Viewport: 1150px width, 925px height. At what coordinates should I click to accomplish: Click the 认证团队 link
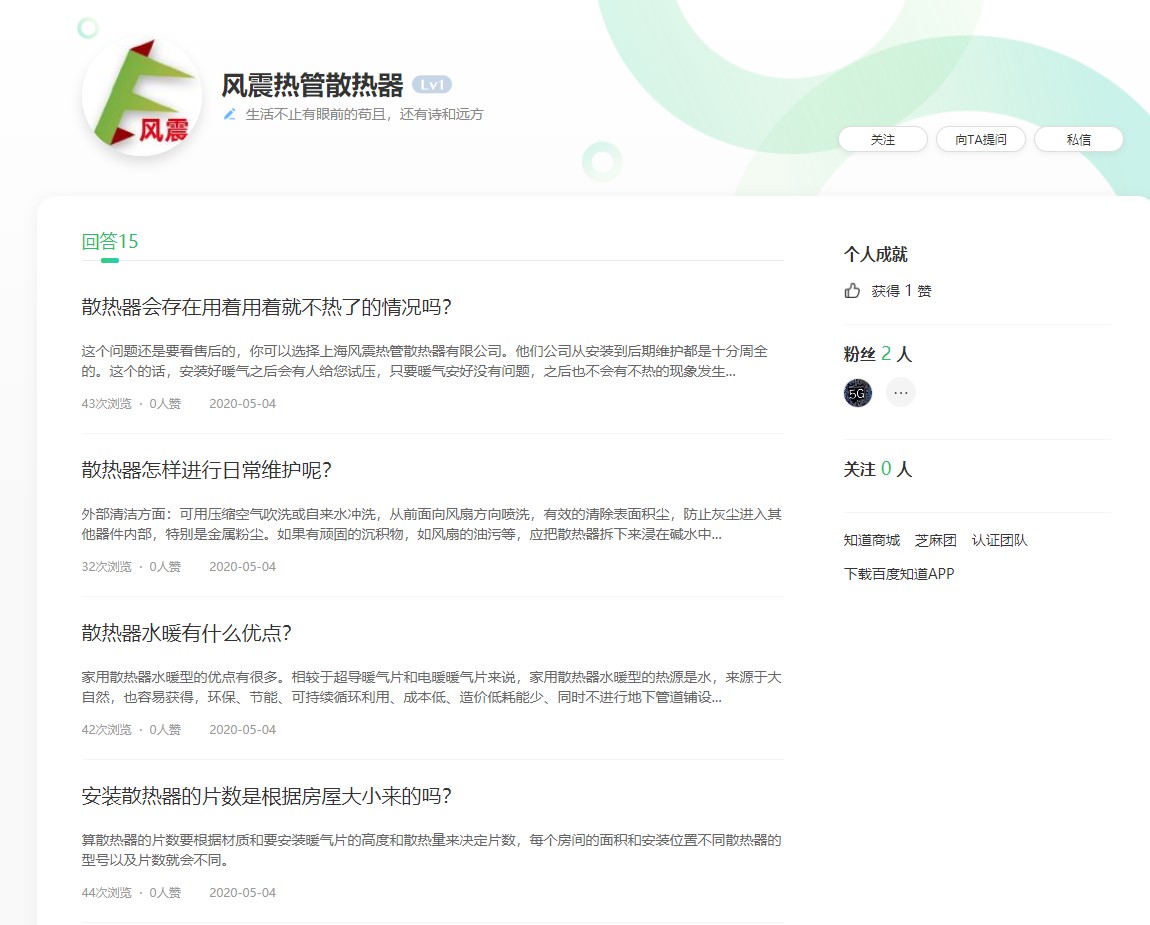999,540
